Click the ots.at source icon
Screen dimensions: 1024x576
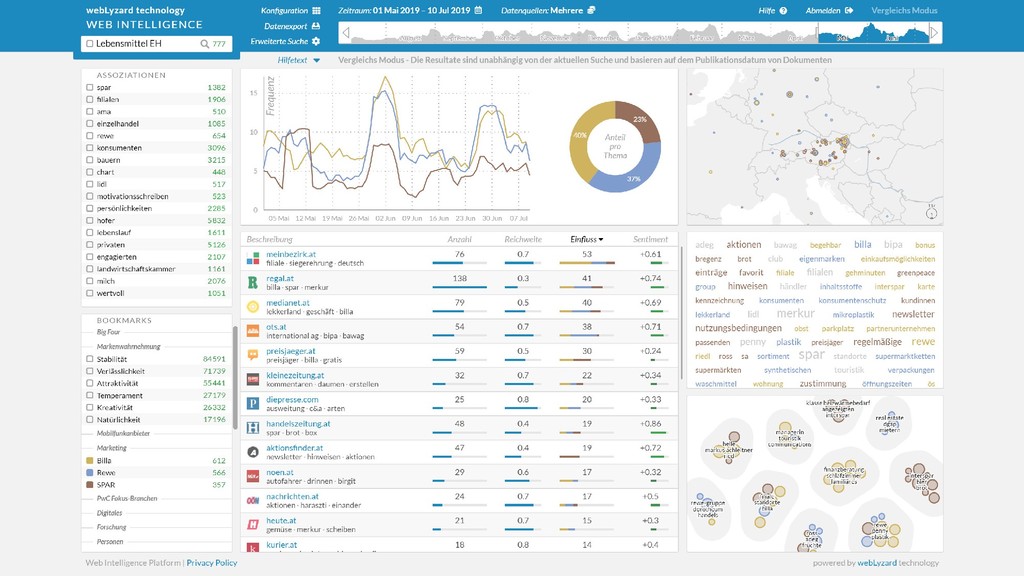[253, 331]
